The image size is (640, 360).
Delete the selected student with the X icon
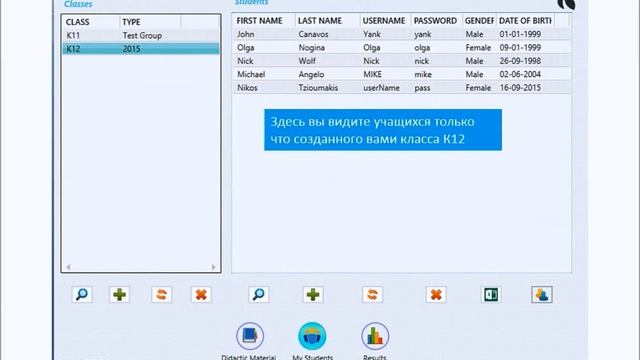[x=436, y=294]
